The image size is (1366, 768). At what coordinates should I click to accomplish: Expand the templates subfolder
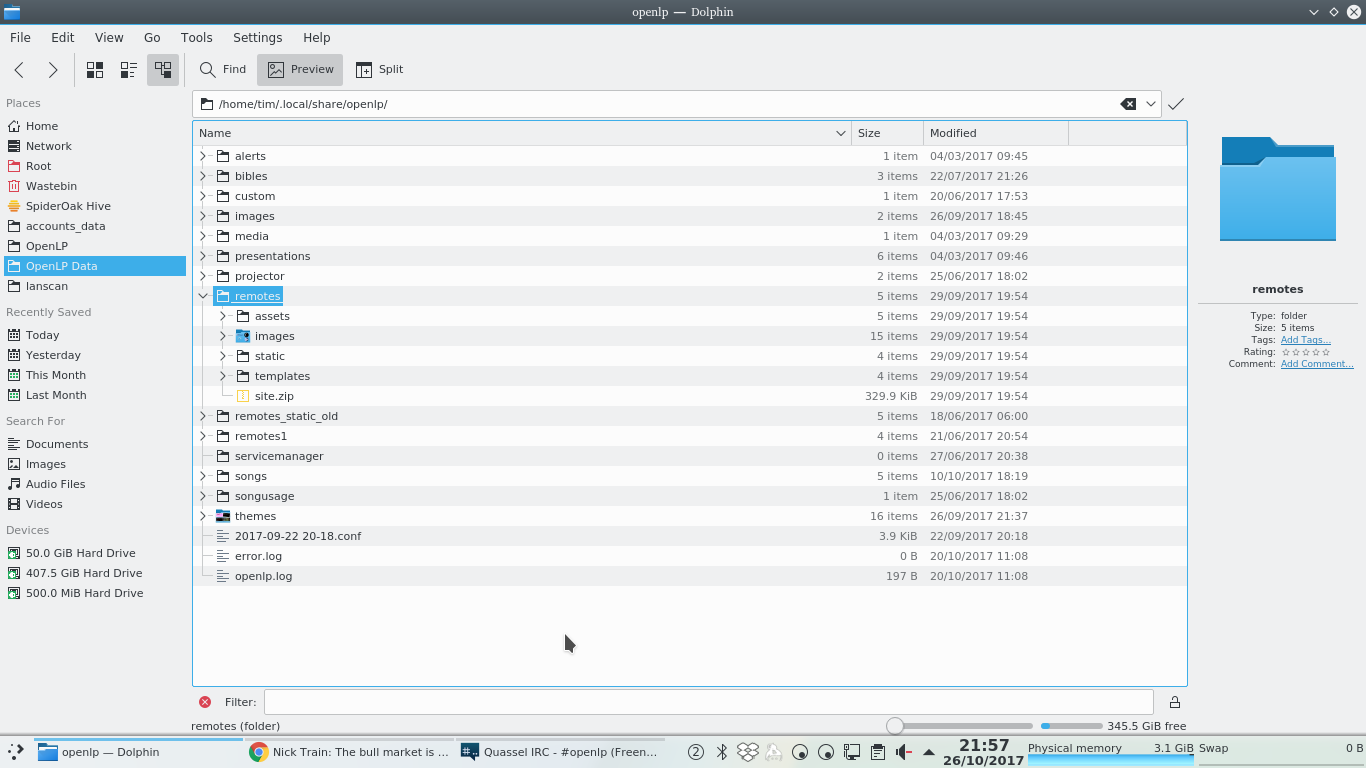(223, 376)
